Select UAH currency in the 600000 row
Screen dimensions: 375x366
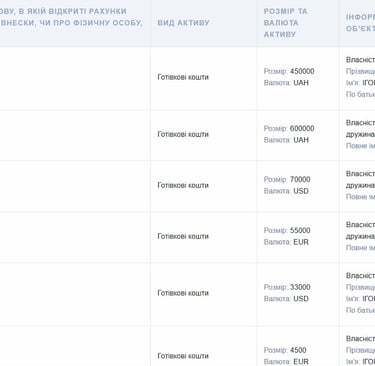301,140
